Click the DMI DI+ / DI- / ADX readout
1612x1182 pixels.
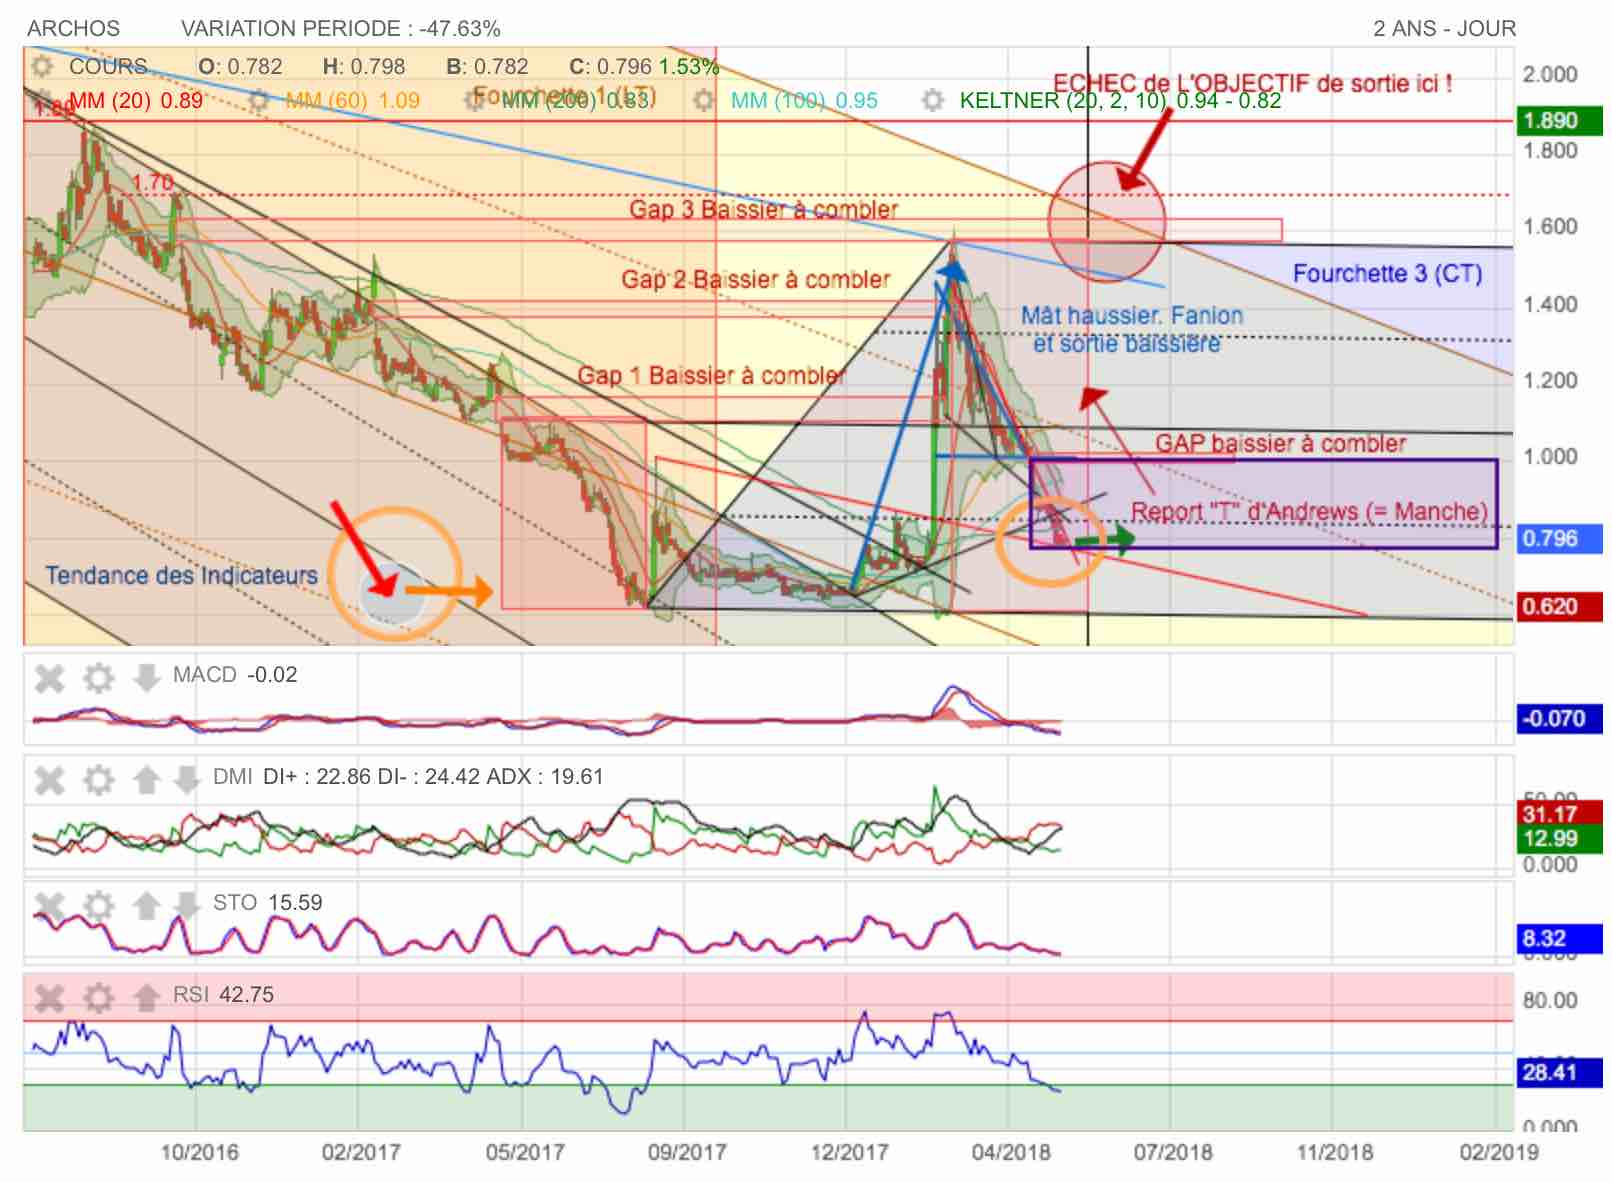point(408,777)
